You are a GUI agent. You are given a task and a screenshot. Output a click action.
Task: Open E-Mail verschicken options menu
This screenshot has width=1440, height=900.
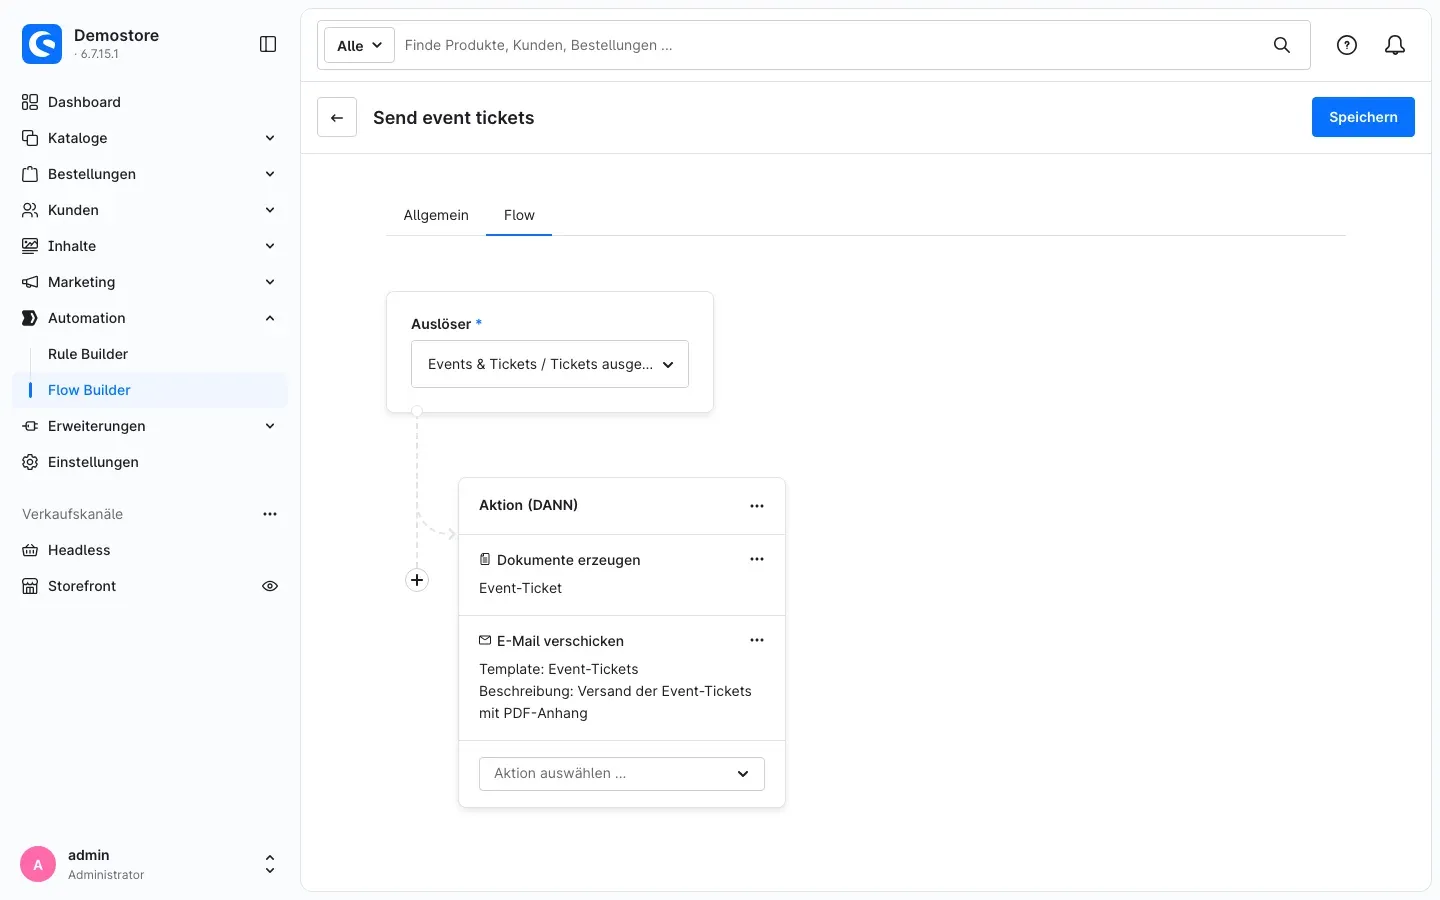point(757,640)
